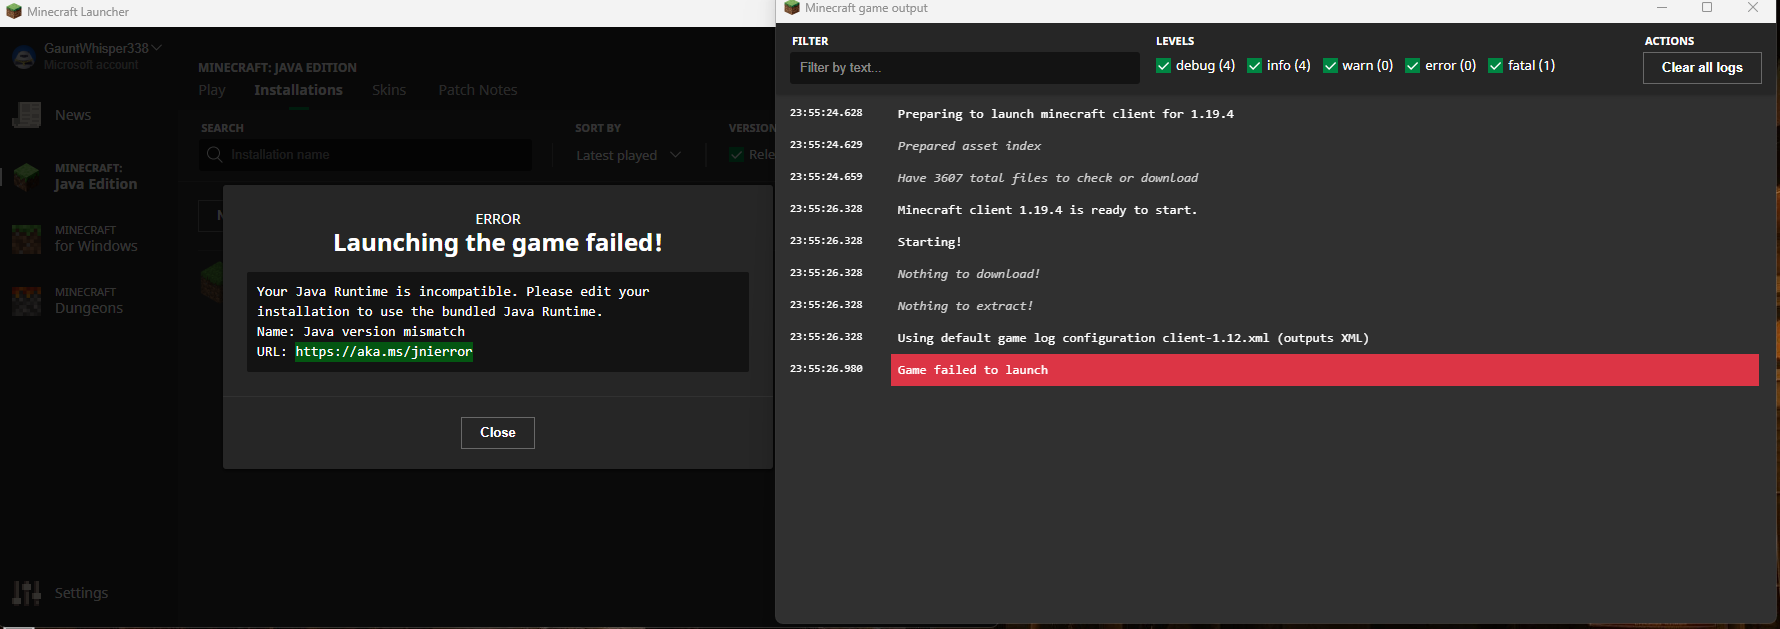The height and width of the screenshot is (629, 1780).
Task: Click the Installation name search field
Action: (365, 155)
